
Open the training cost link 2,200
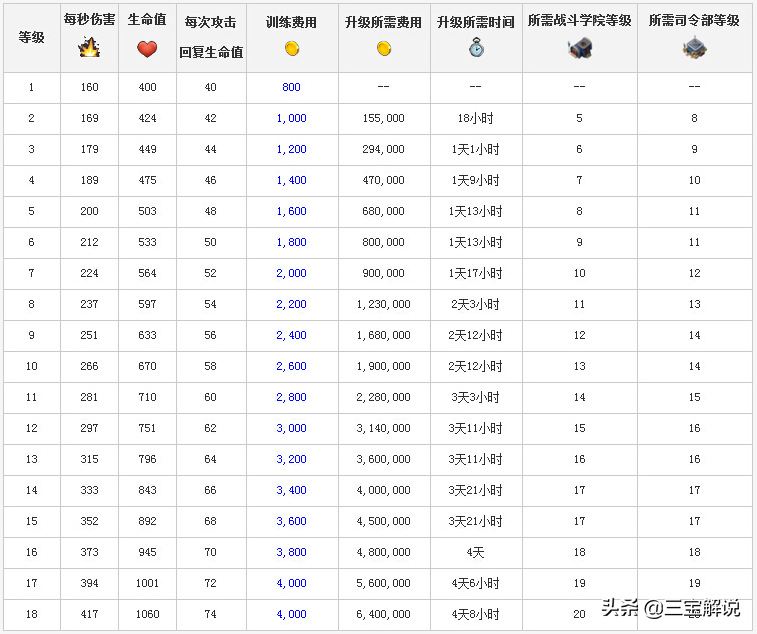(x=292, y=304)
